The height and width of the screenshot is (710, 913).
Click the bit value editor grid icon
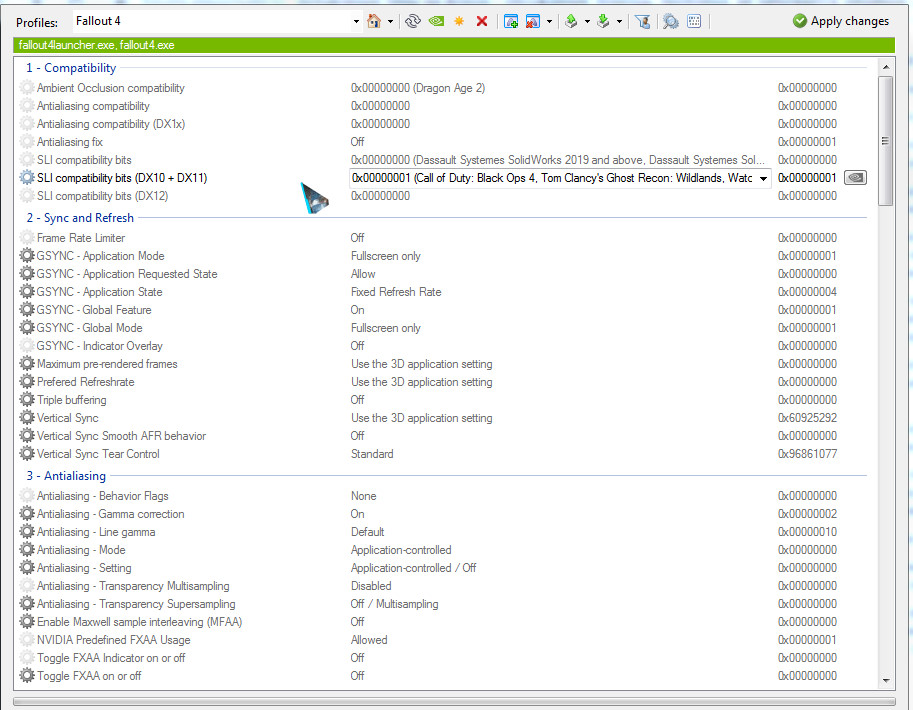point(694,22)
